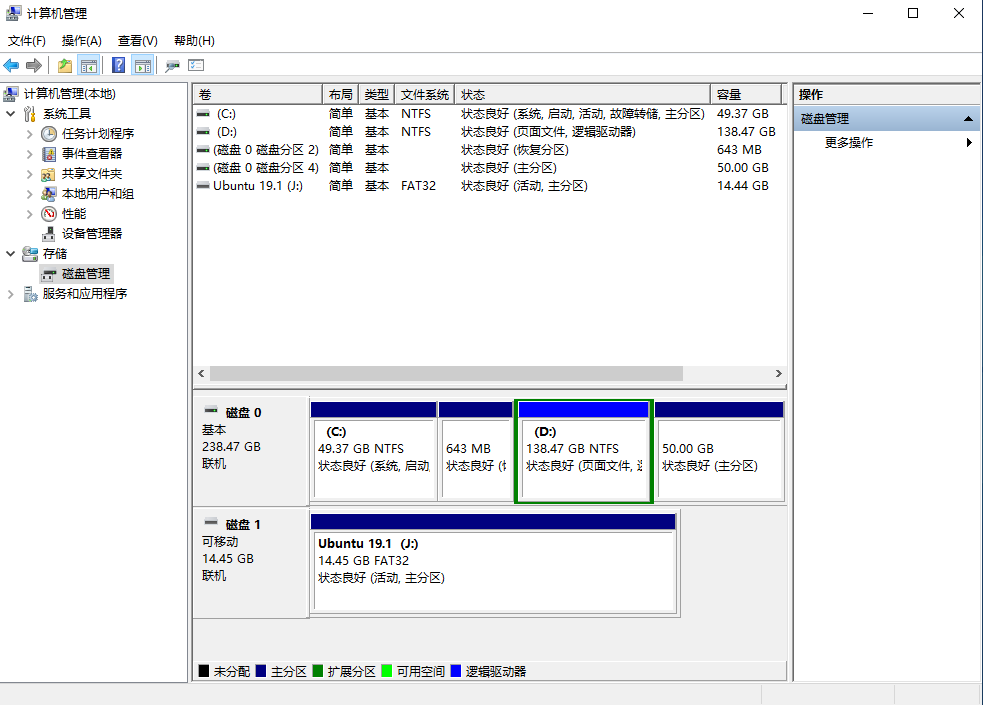Image resolution: width=983 pixels, height=705 pixels.
Task: Select the (D:) volume row in list
Action: [x=489, y=132]
